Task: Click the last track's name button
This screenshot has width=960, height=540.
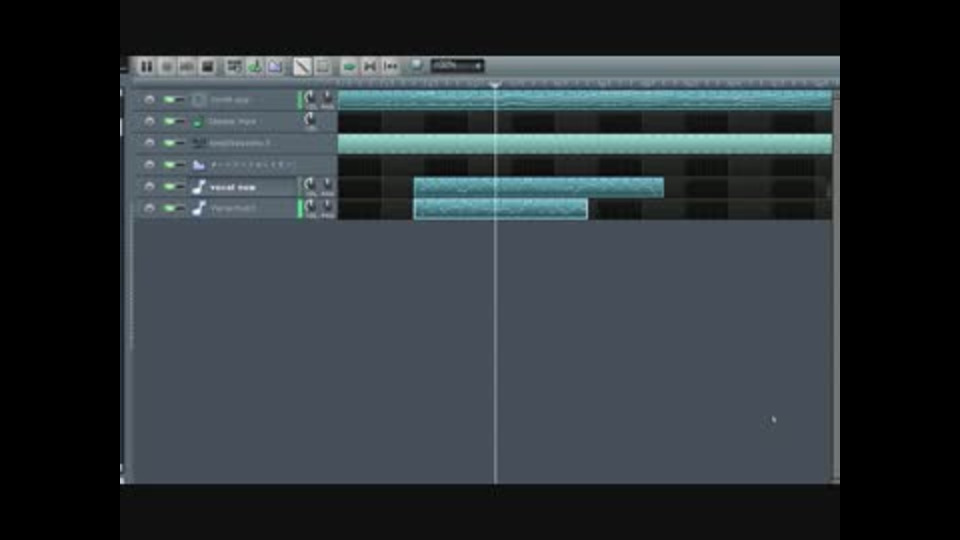Action: pyautogui.click(x=243, y=208)
